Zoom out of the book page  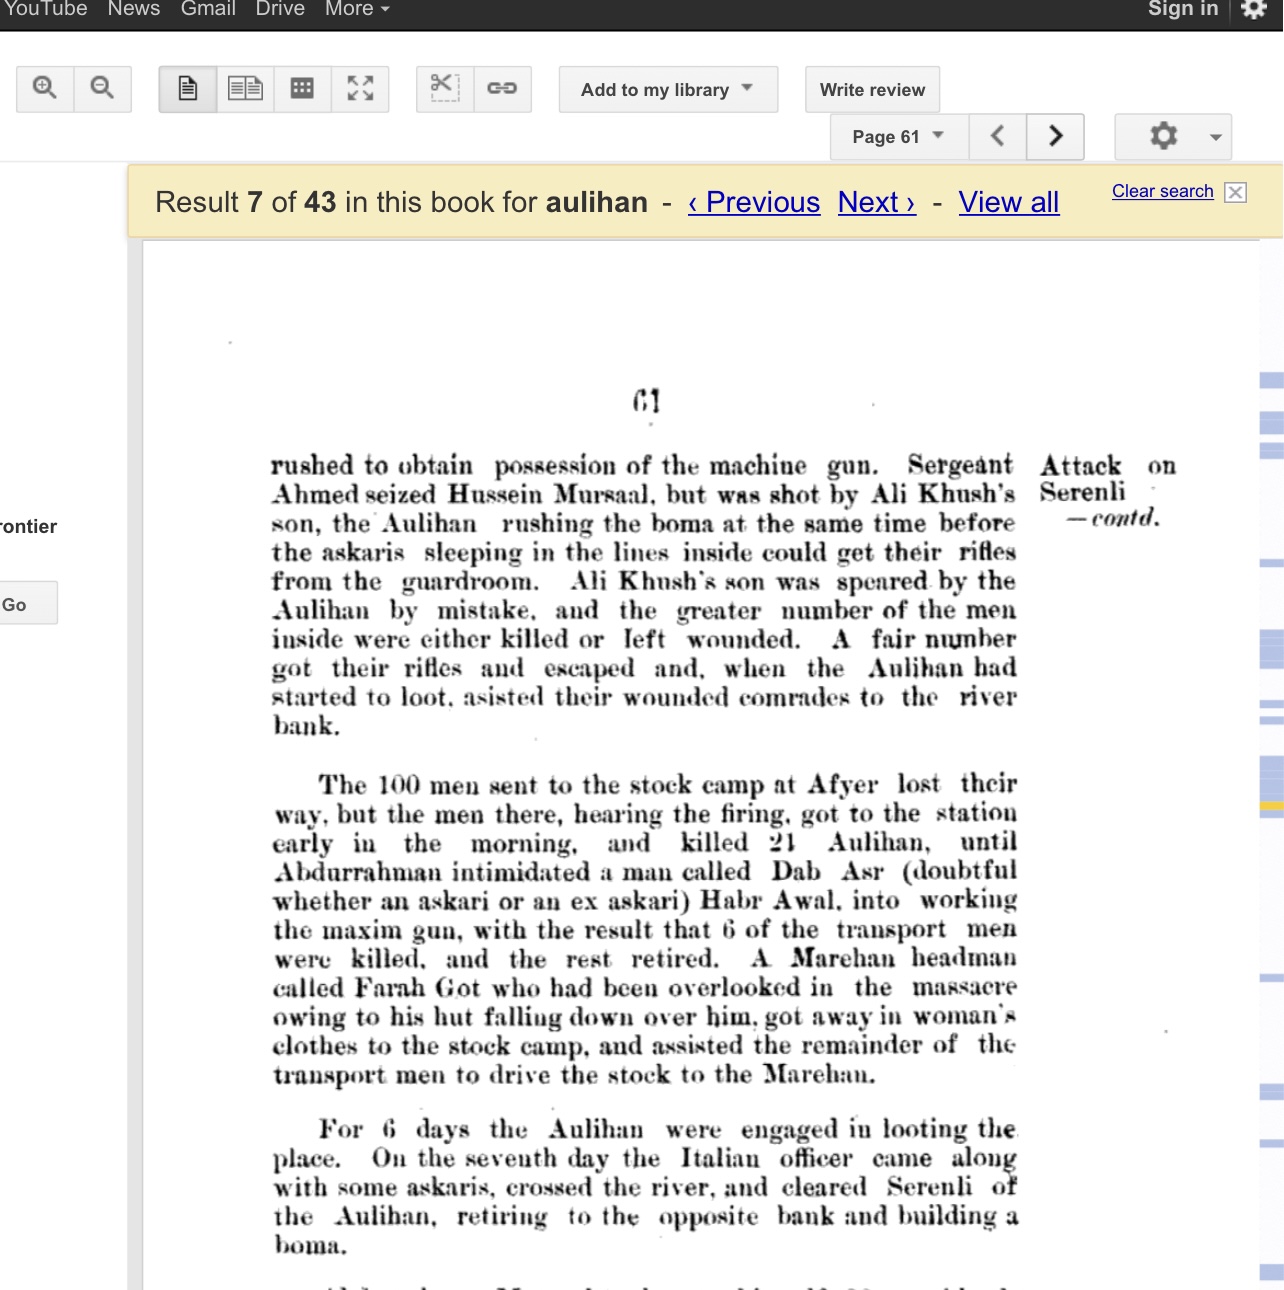click(102, 89)
